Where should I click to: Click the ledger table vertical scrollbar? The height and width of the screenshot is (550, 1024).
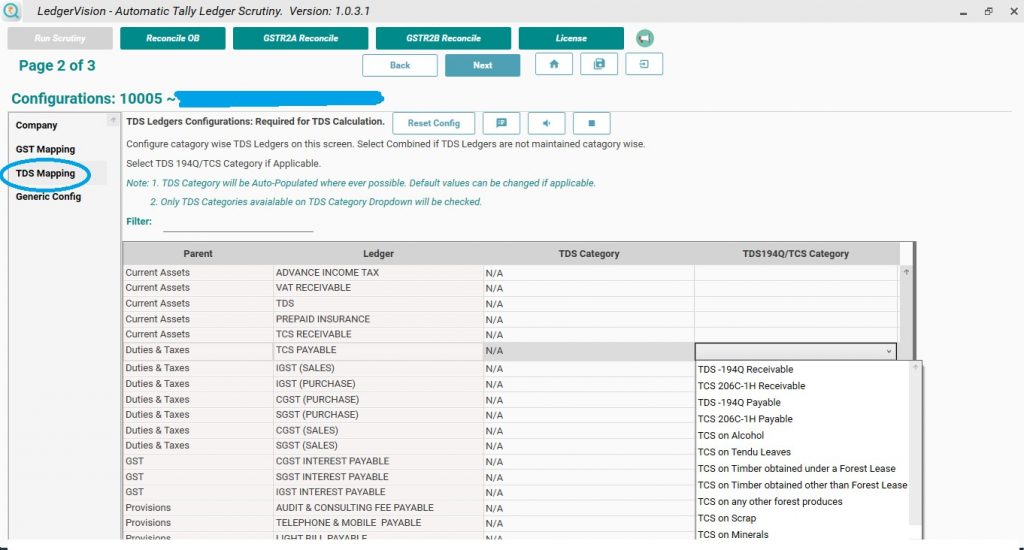(906, 400)
